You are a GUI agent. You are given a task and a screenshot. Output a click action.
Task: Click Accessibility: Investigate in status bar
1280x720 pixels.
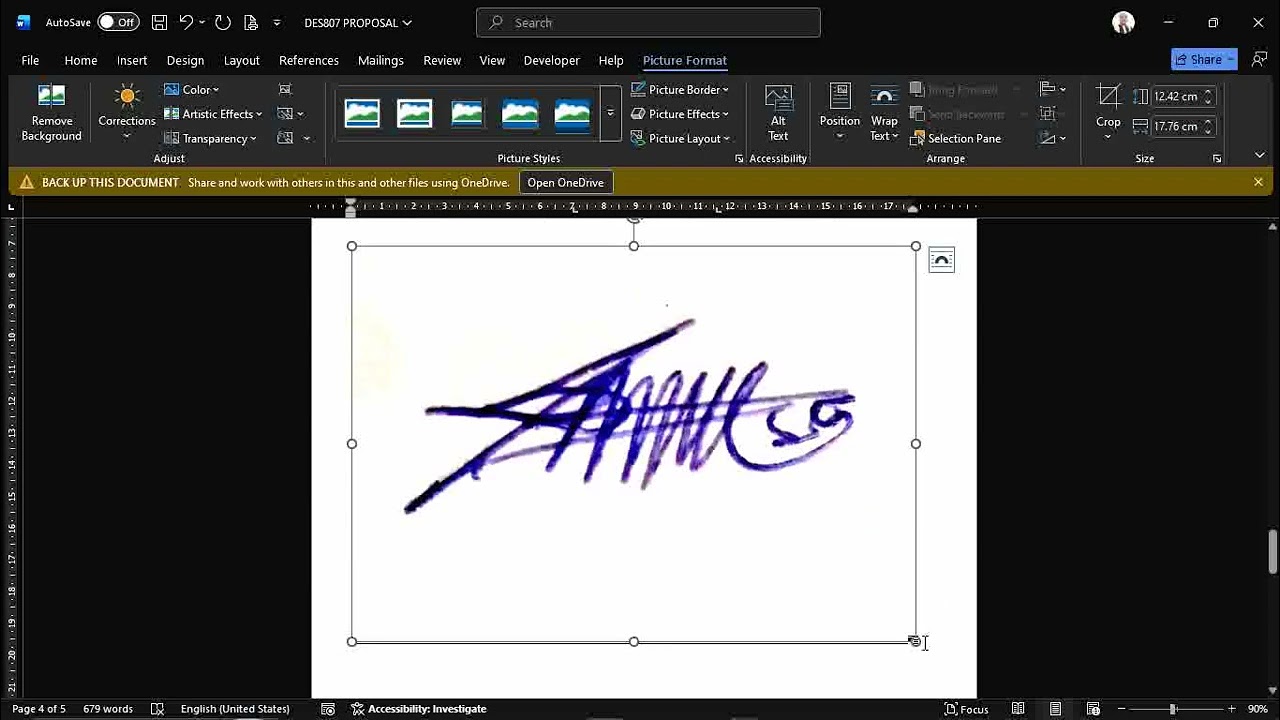tap(418, 709)
